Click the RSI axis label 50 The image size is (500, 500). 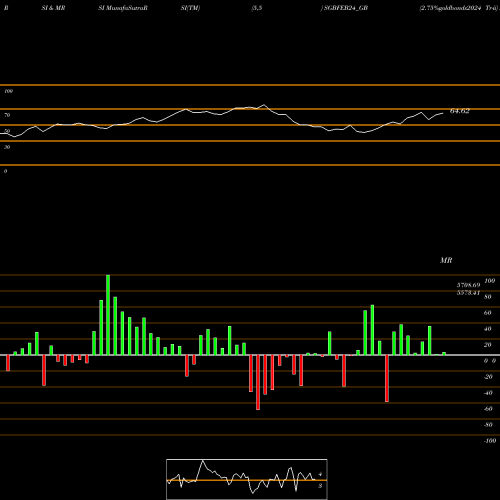[x=7, y=131]
